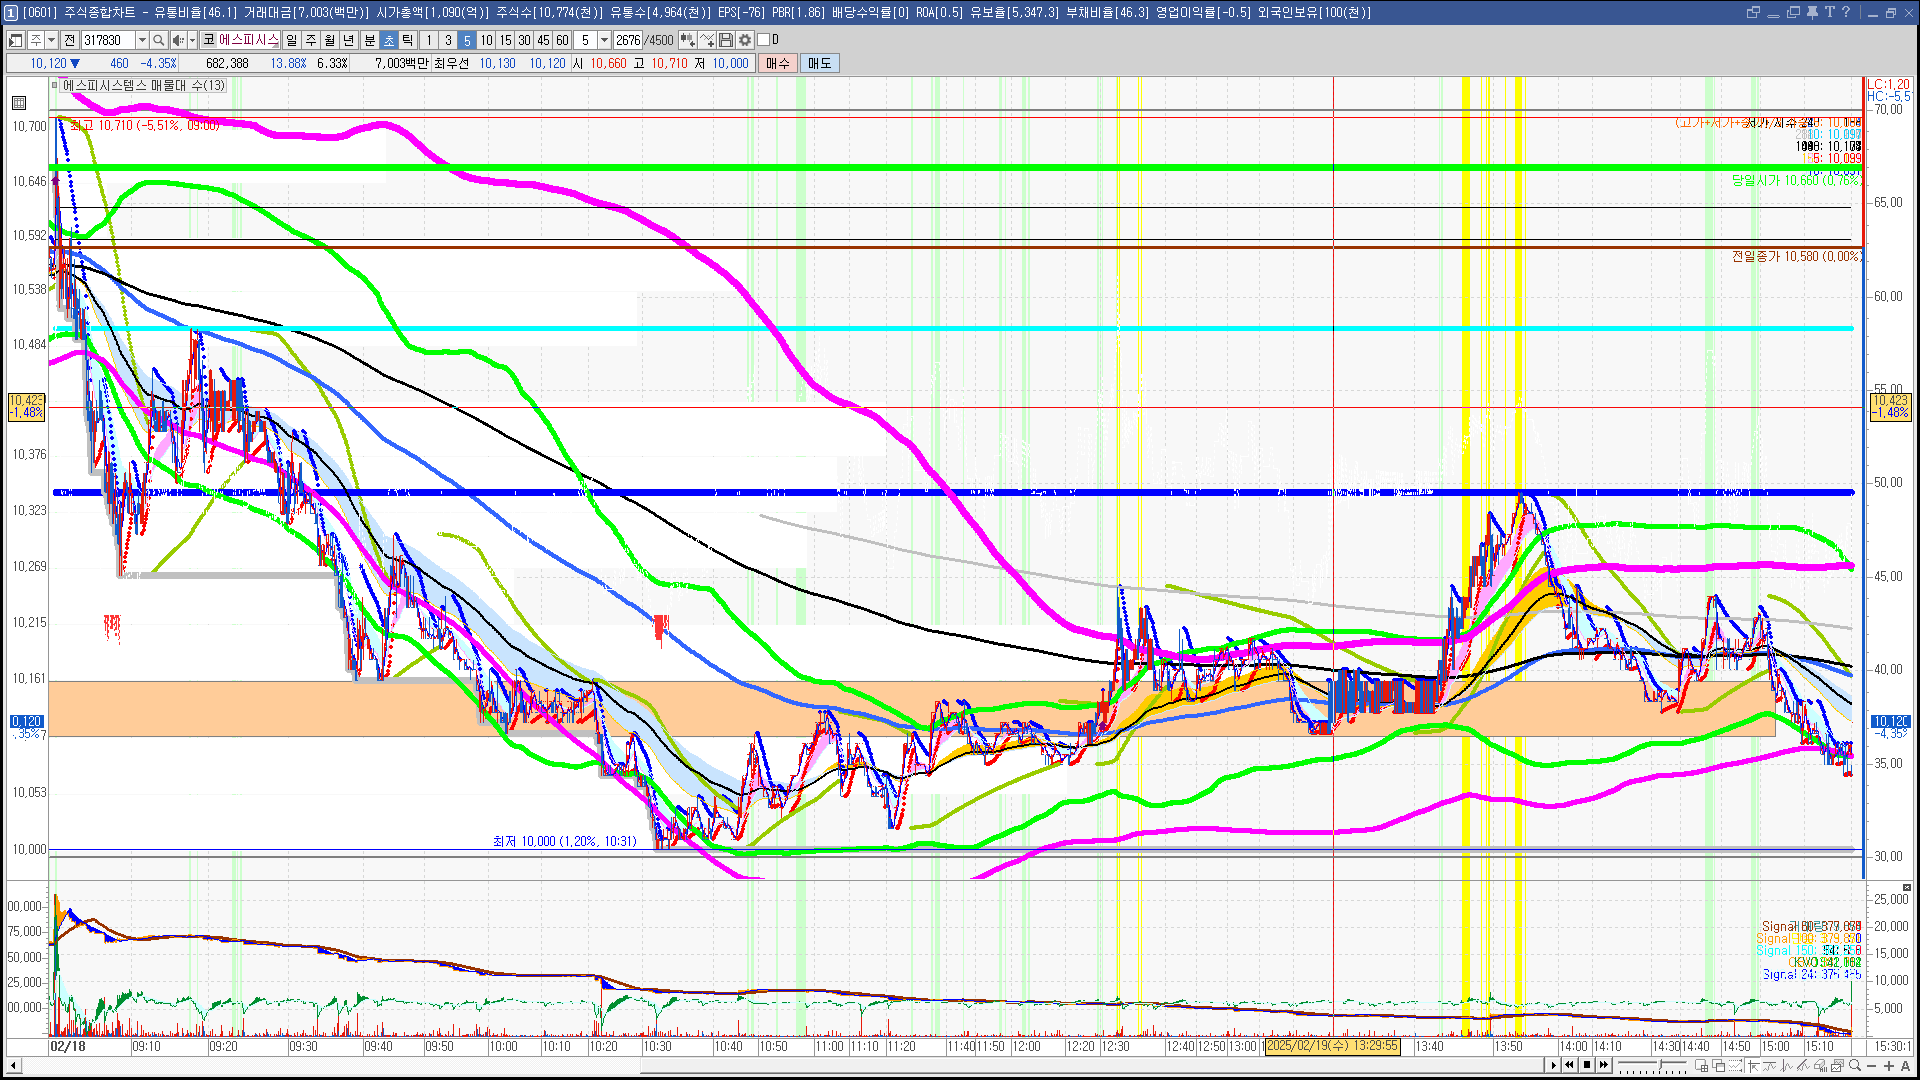Toggle the 5-minute interval button
Viewport: 1920px width, 1080px height.
coord(466,40)
